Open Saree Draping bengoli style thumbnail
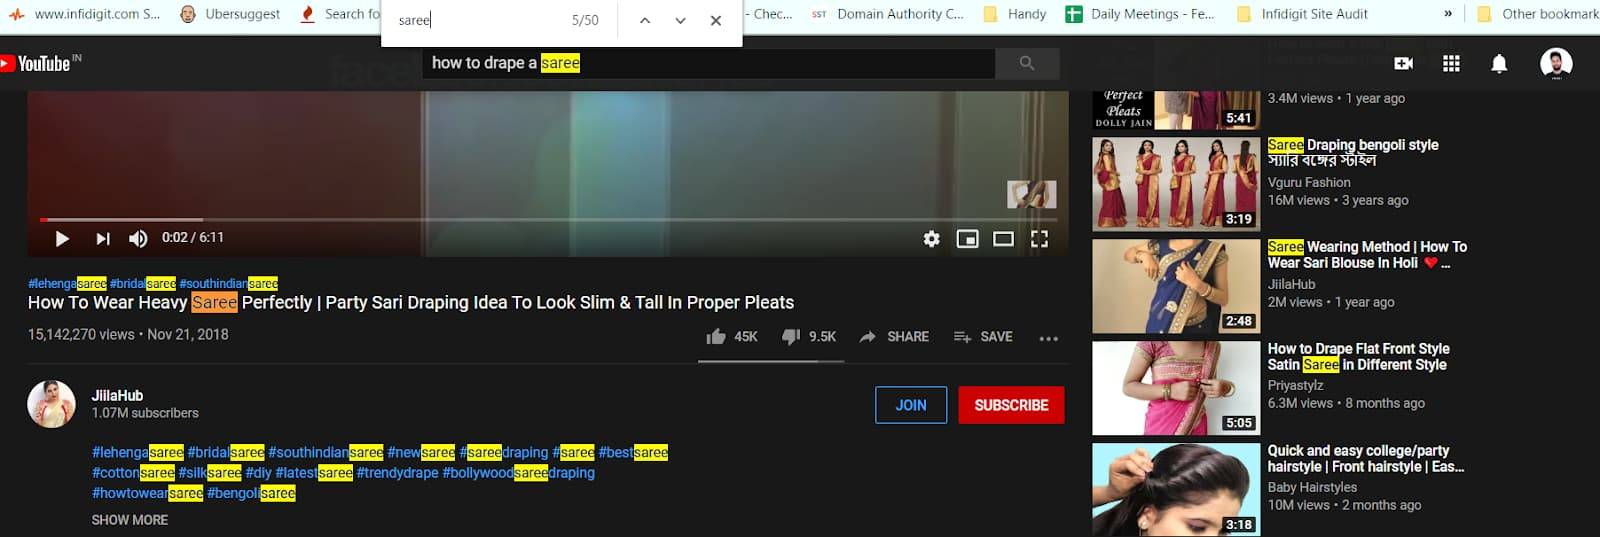Image resolution: width=1600 pixels, height=537 pixels. pos(1176,184)
